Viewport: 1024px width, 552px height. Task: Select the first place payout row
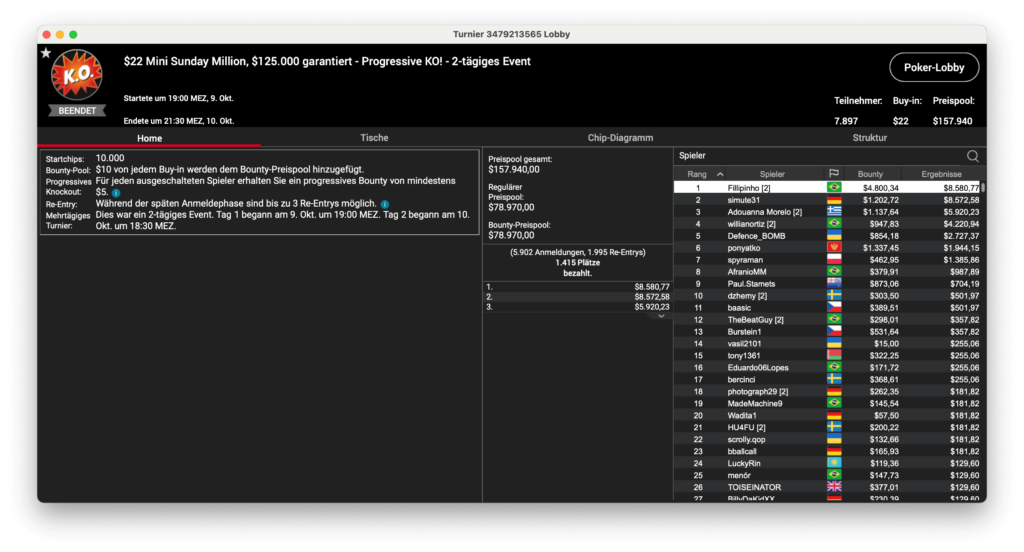(577, 287)
